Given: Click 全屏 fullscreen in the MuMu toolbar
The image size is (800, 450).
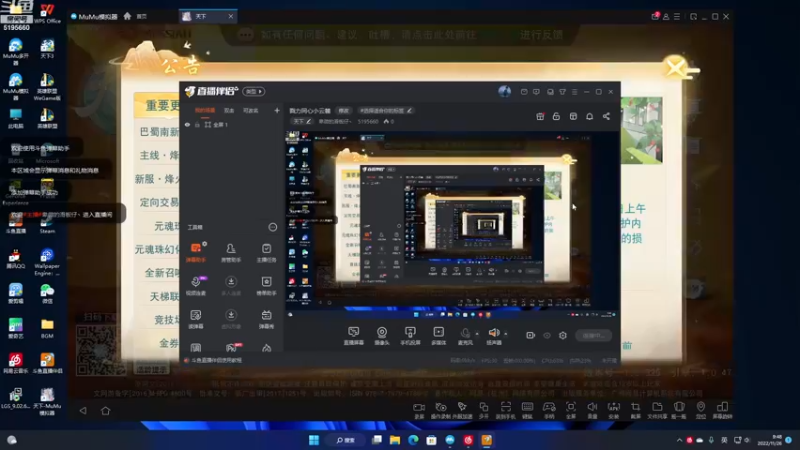Looking at the screenshot, I should tap(571, 410).
